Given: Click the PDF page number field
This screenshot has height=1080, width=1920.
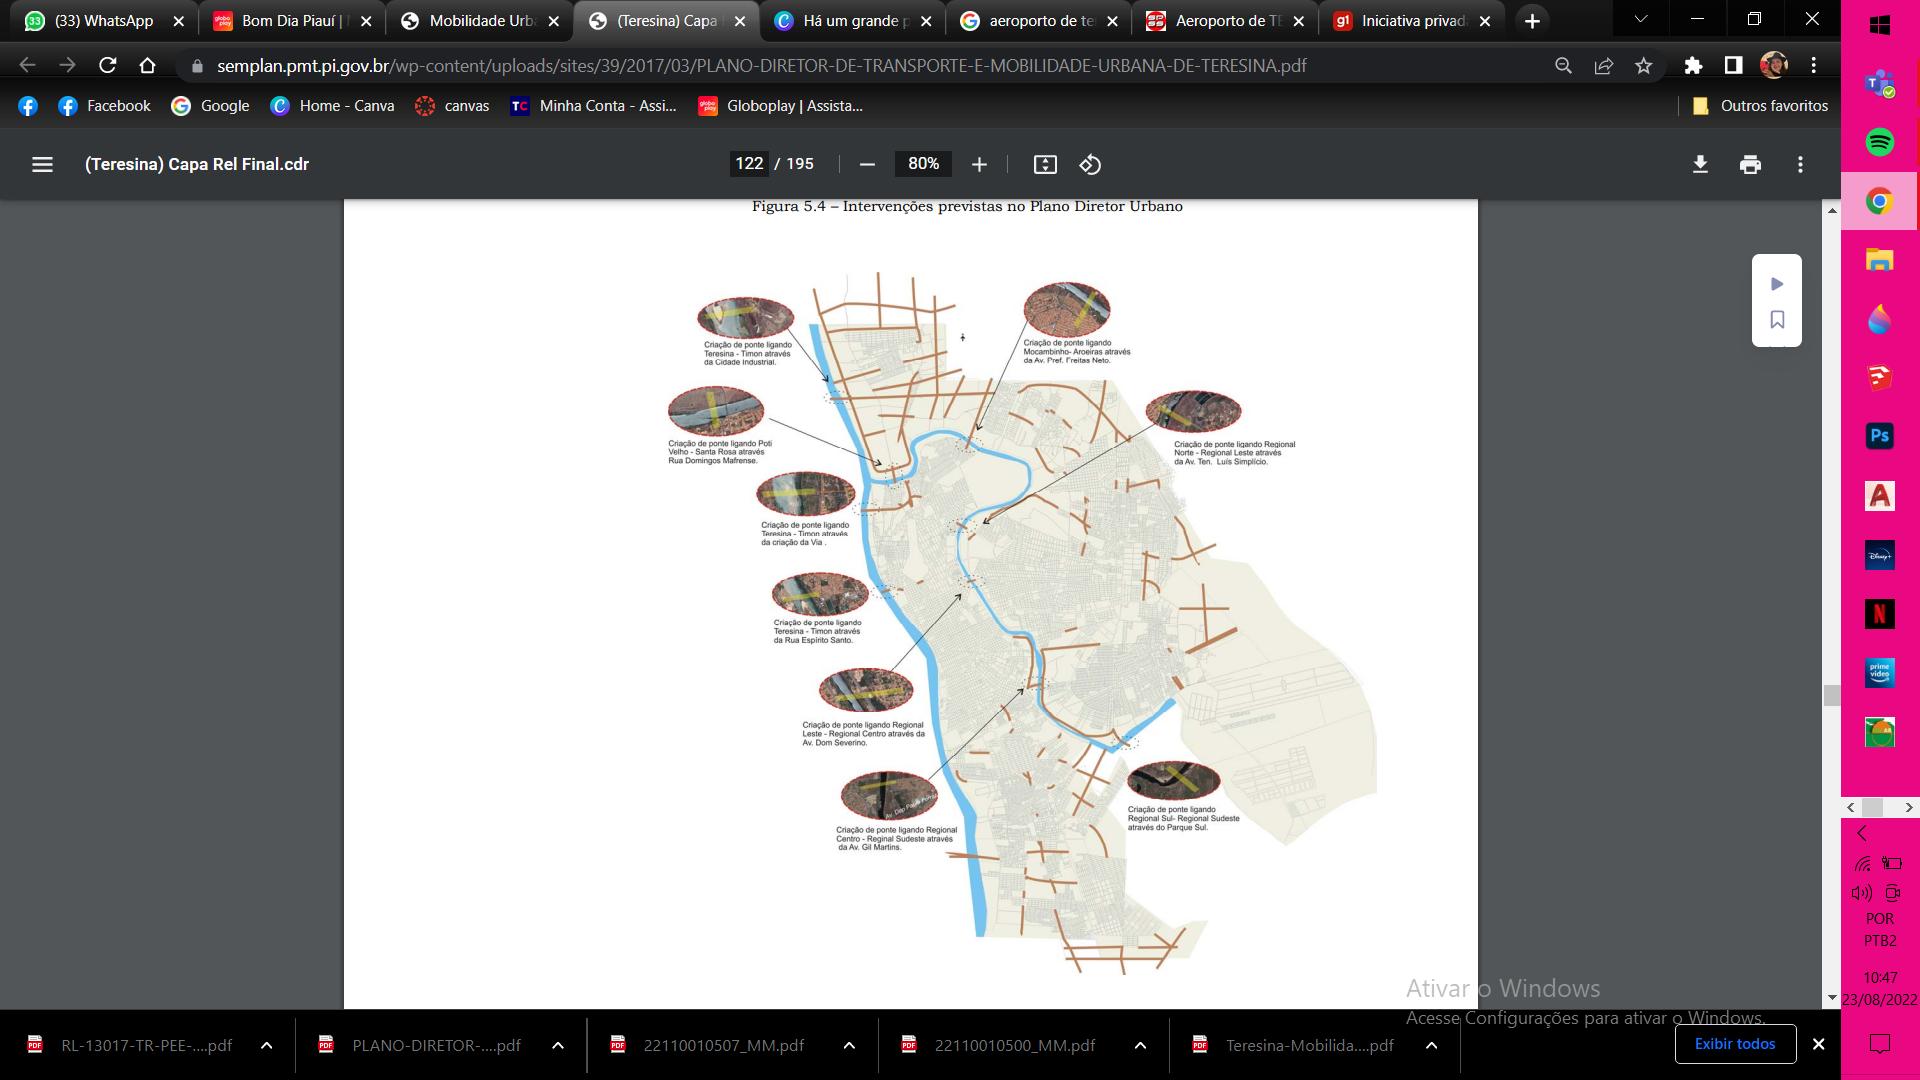Looking at the screenshot, I should tap(749, 164).
